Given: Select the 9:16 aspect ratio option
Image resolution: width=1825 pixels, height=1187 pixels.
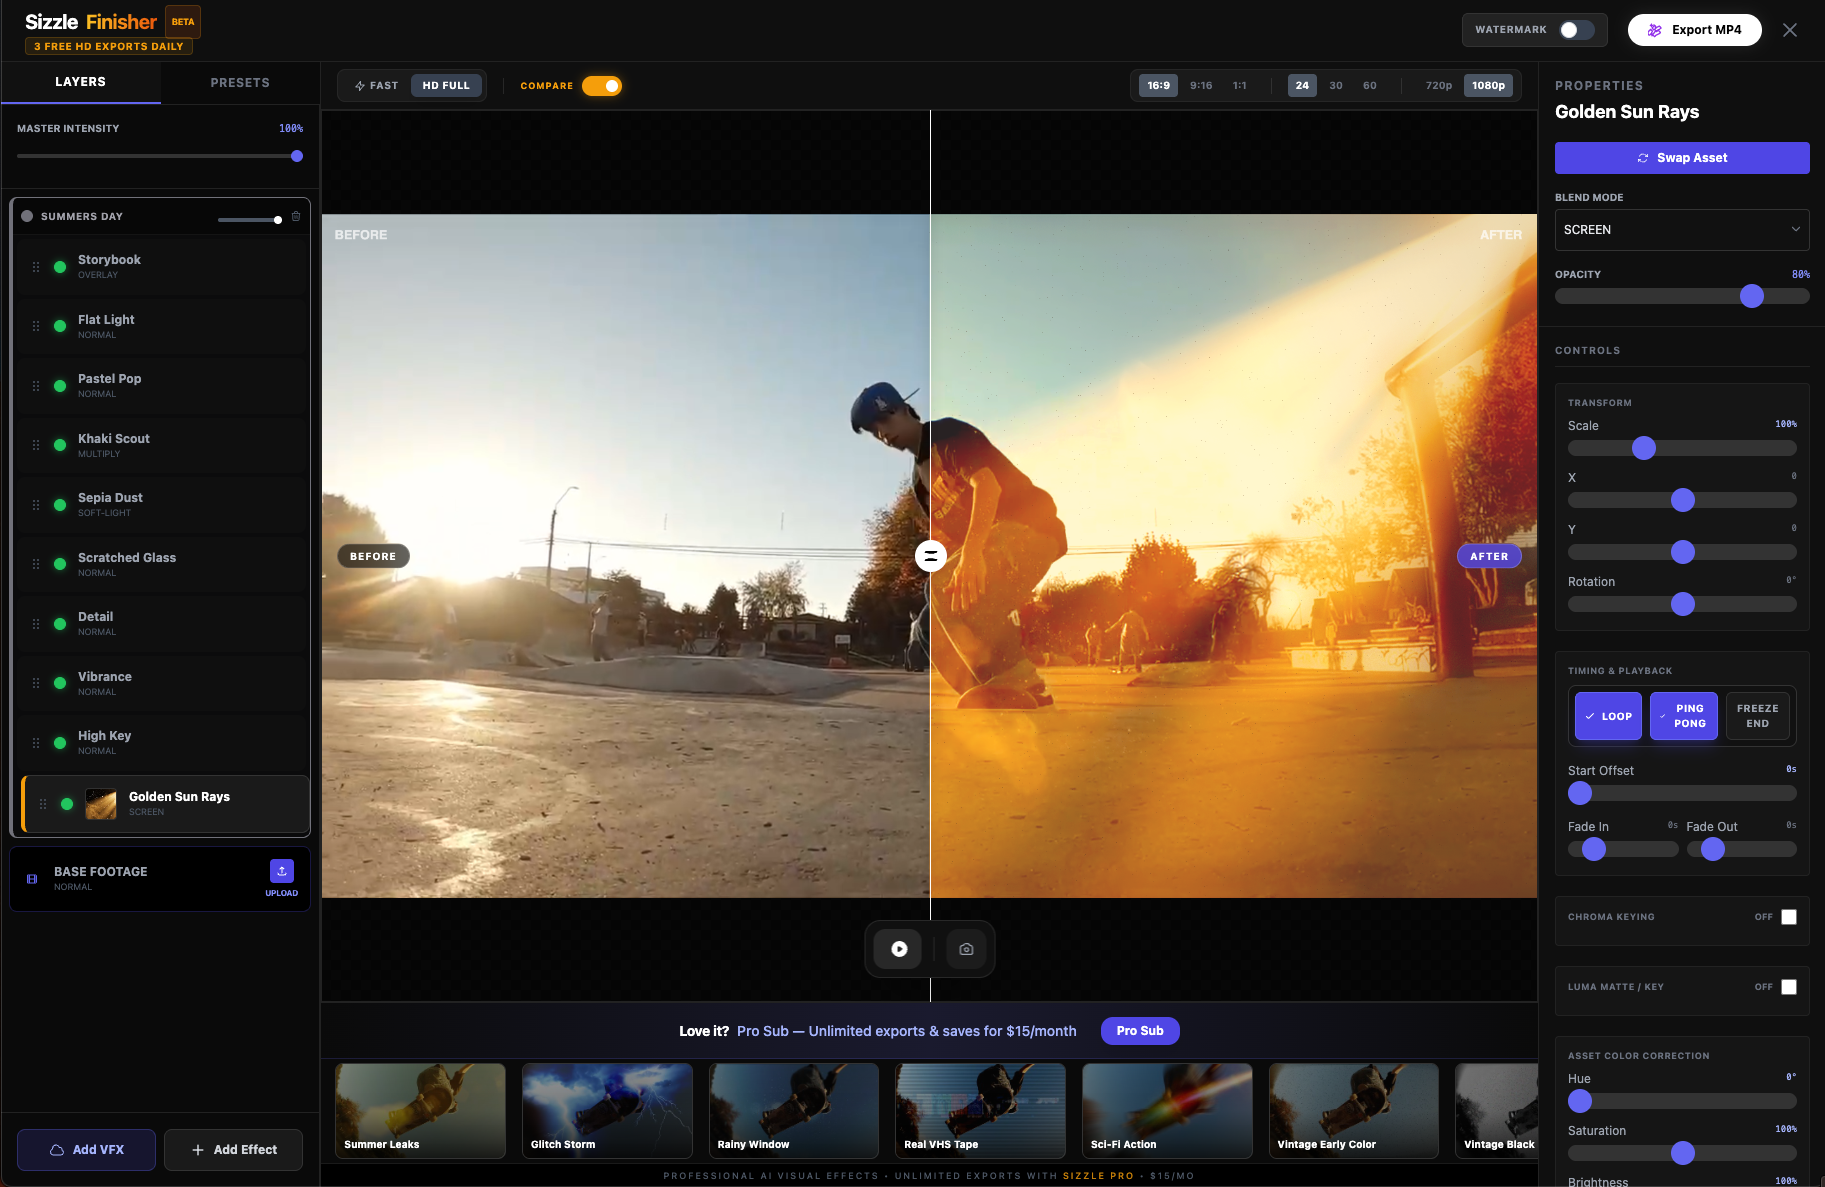Looking at the screenshot, I should (x=1201, y=86).
